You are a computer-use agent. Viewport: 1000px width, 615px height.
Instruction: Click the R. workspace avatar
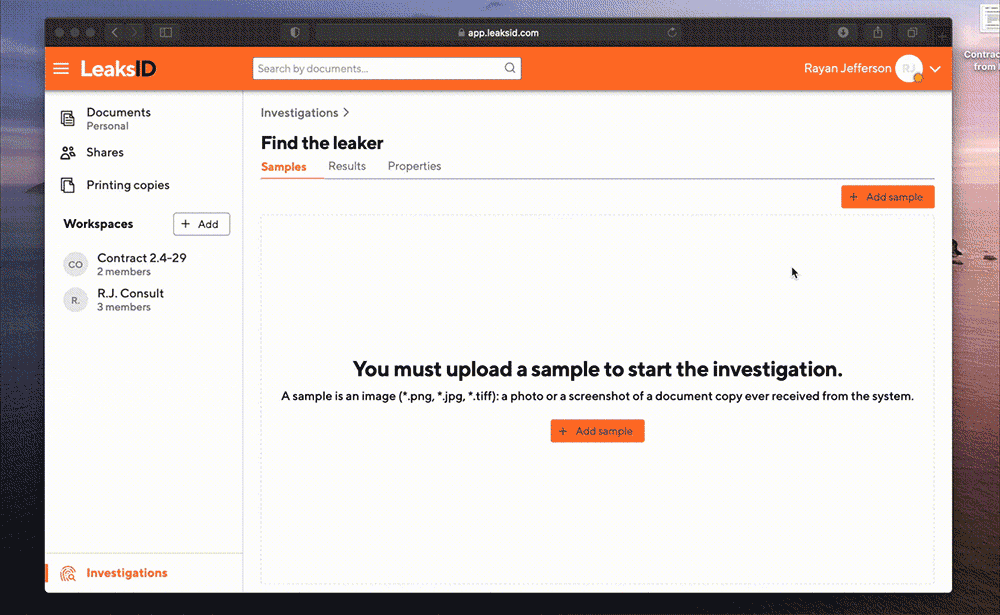(75, 300)
